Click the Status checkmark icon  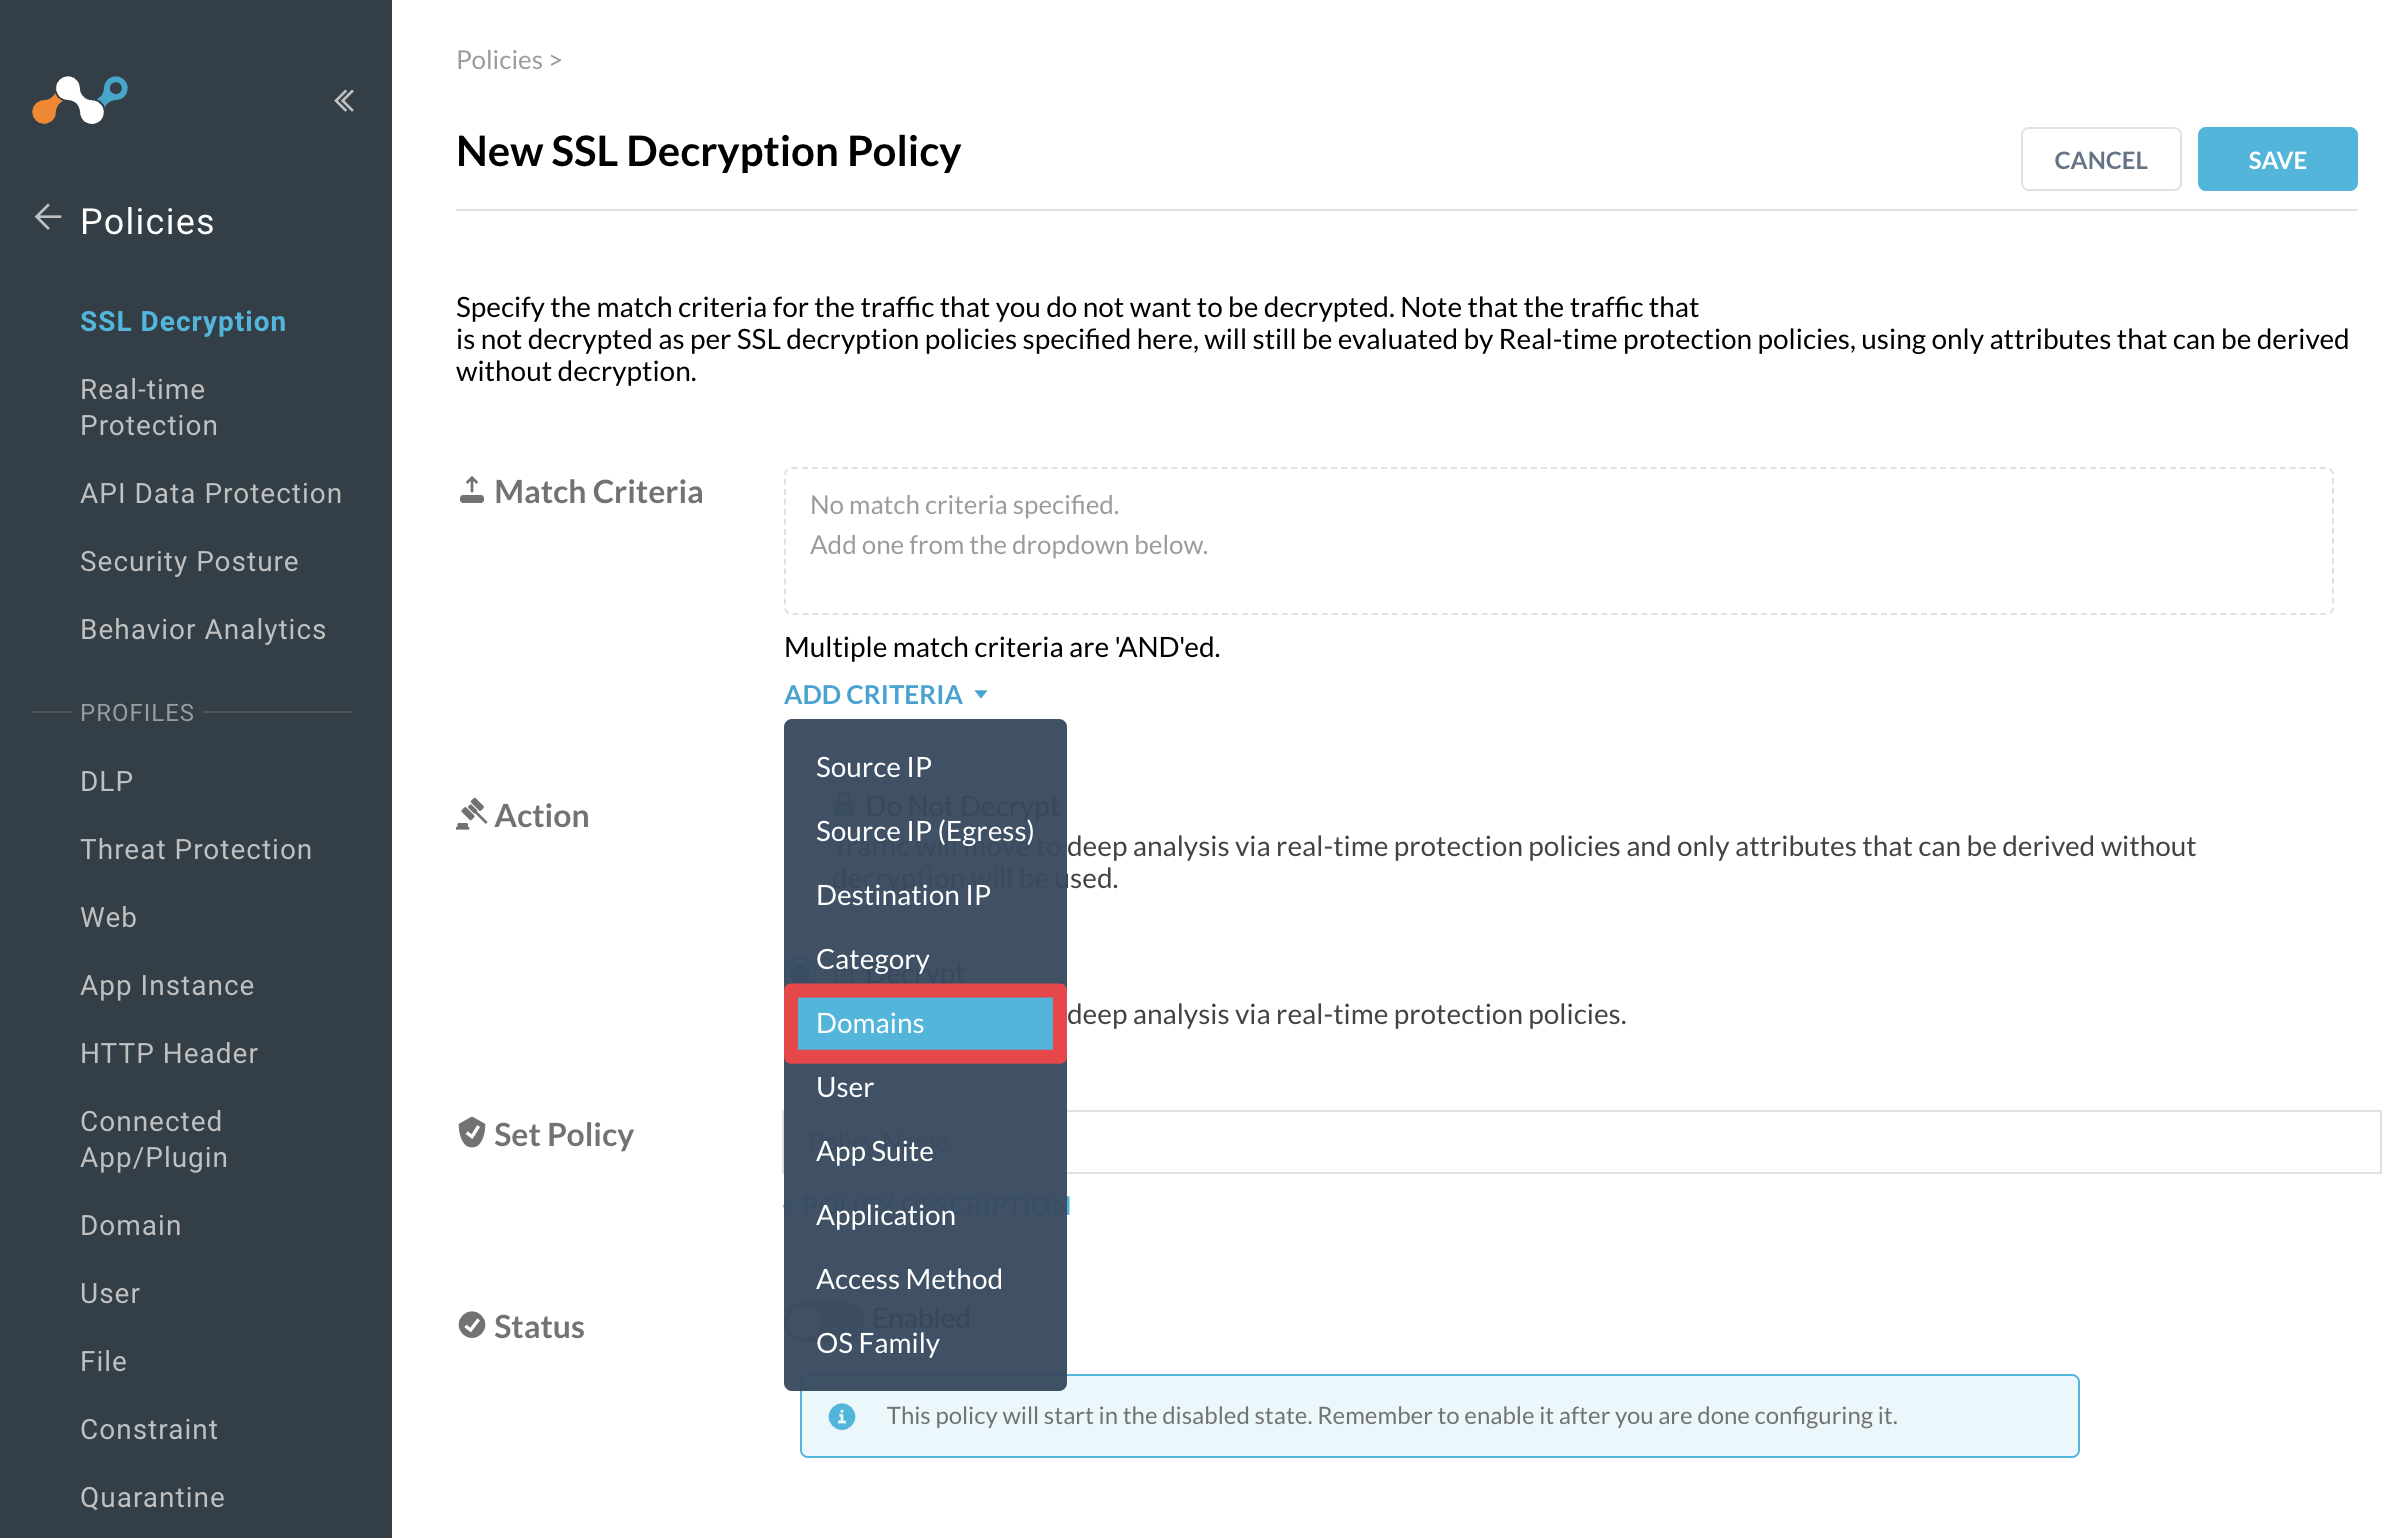(x=471, y=1325)
